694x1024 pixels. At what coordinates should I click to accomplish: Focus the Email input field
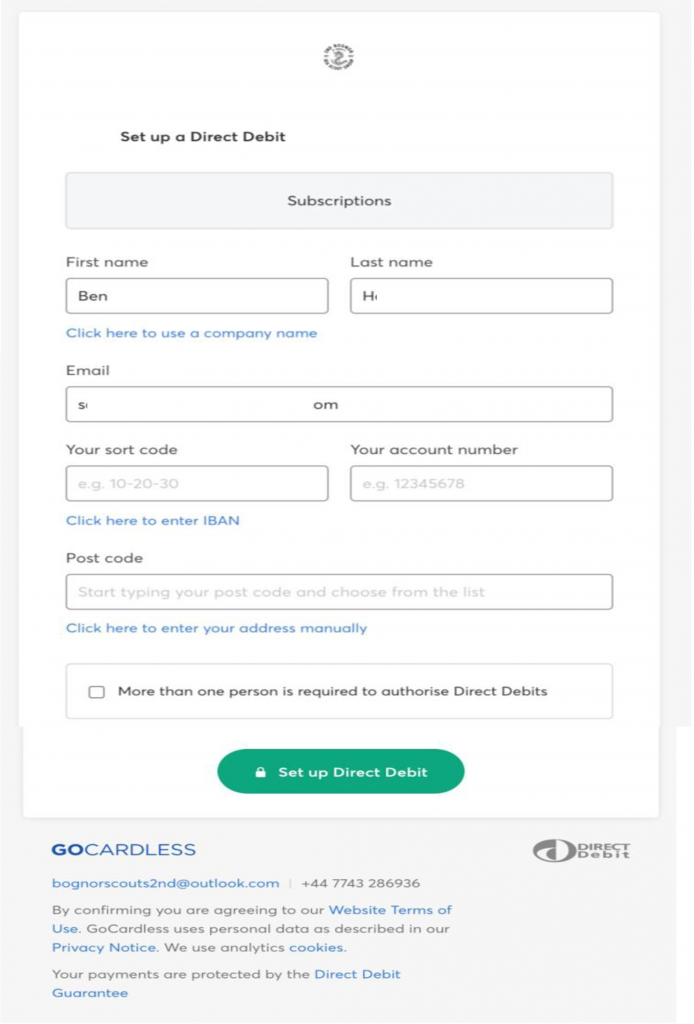pos(339,405)
